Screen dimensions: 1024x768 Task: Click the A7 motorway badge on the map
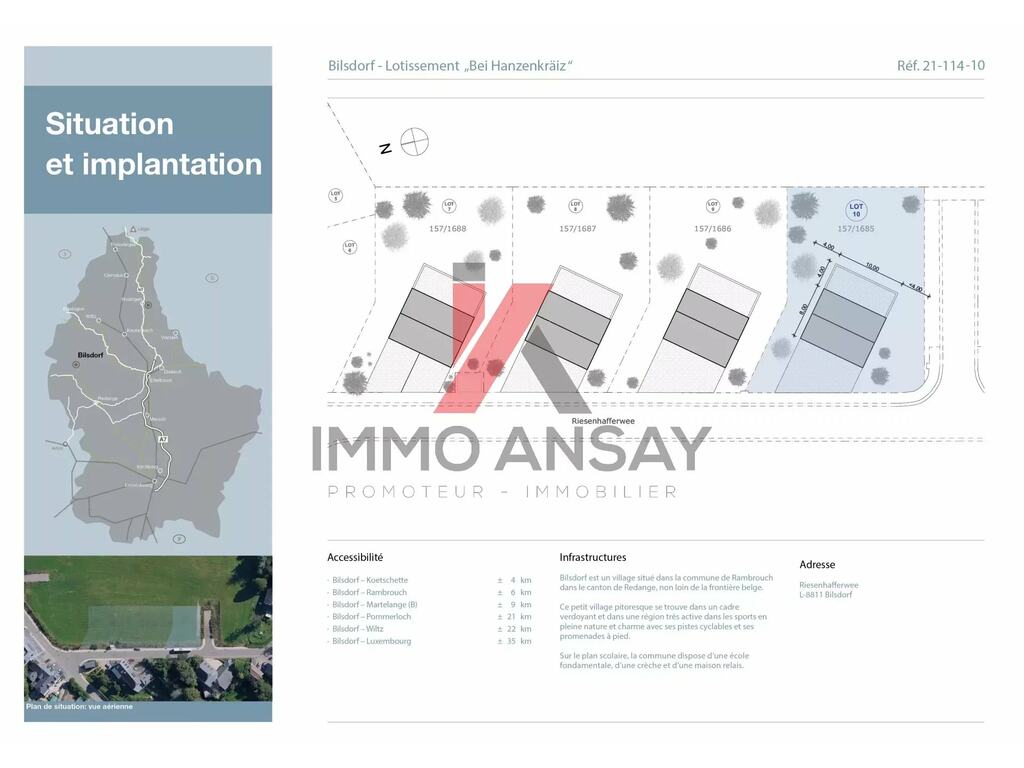click(163, 440)
